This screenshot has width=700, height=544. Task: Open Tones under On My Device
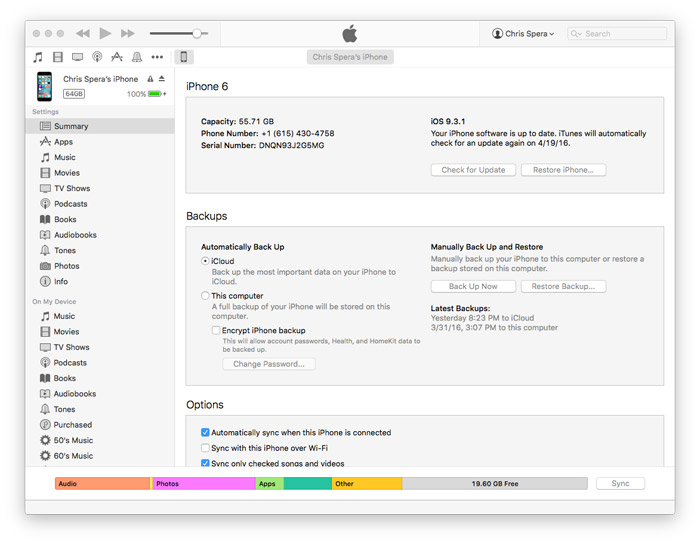[100, 409]
